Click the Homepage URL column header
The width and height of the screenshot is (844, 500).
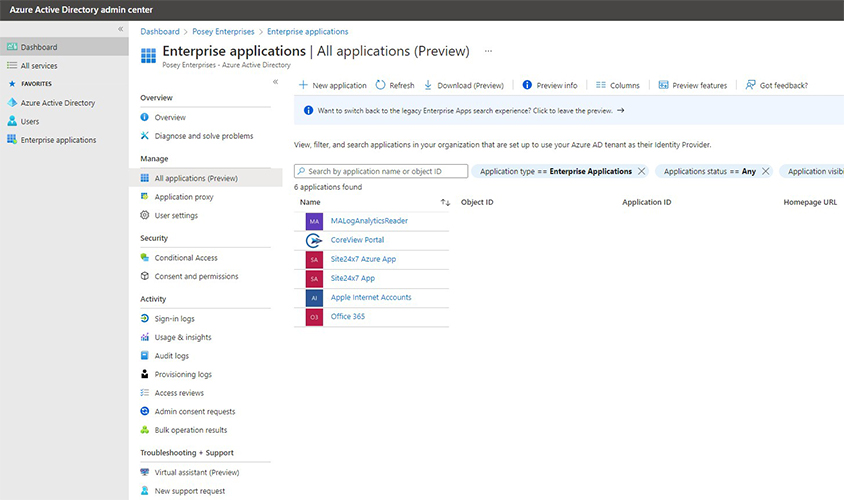tap(810, 202)
